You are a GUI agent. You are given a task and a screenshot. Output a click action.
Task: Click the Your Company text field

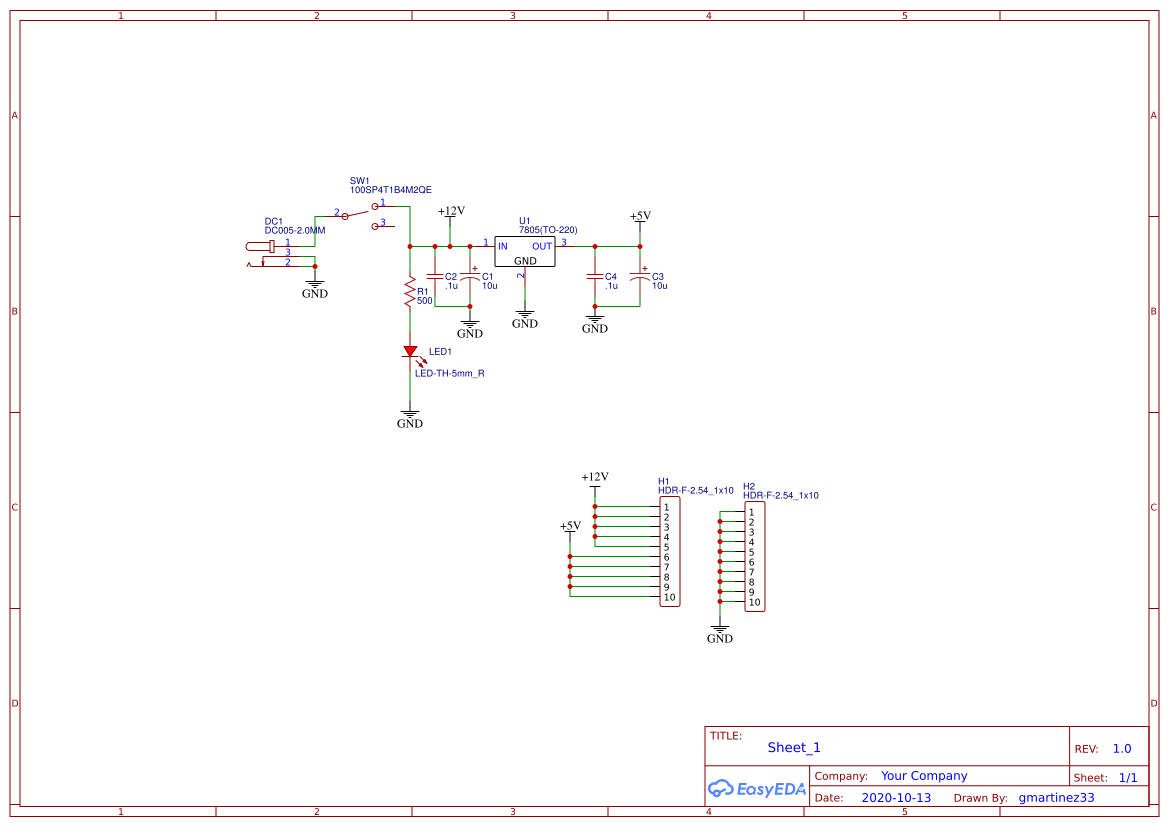pos(921,775)
